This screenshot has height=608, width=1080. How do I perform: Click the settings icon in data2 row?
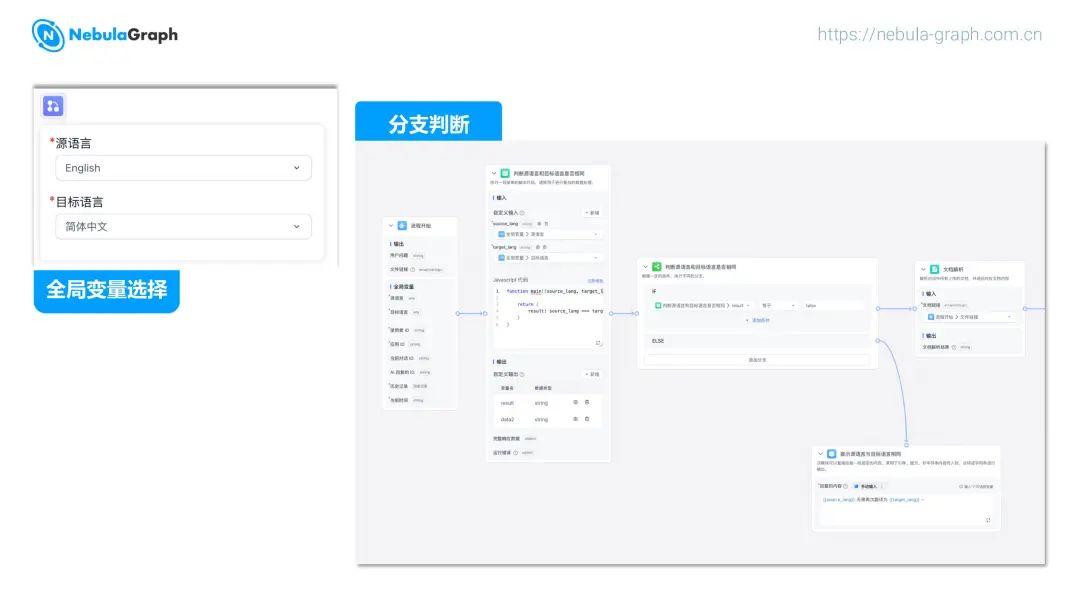tap(576, 419)
